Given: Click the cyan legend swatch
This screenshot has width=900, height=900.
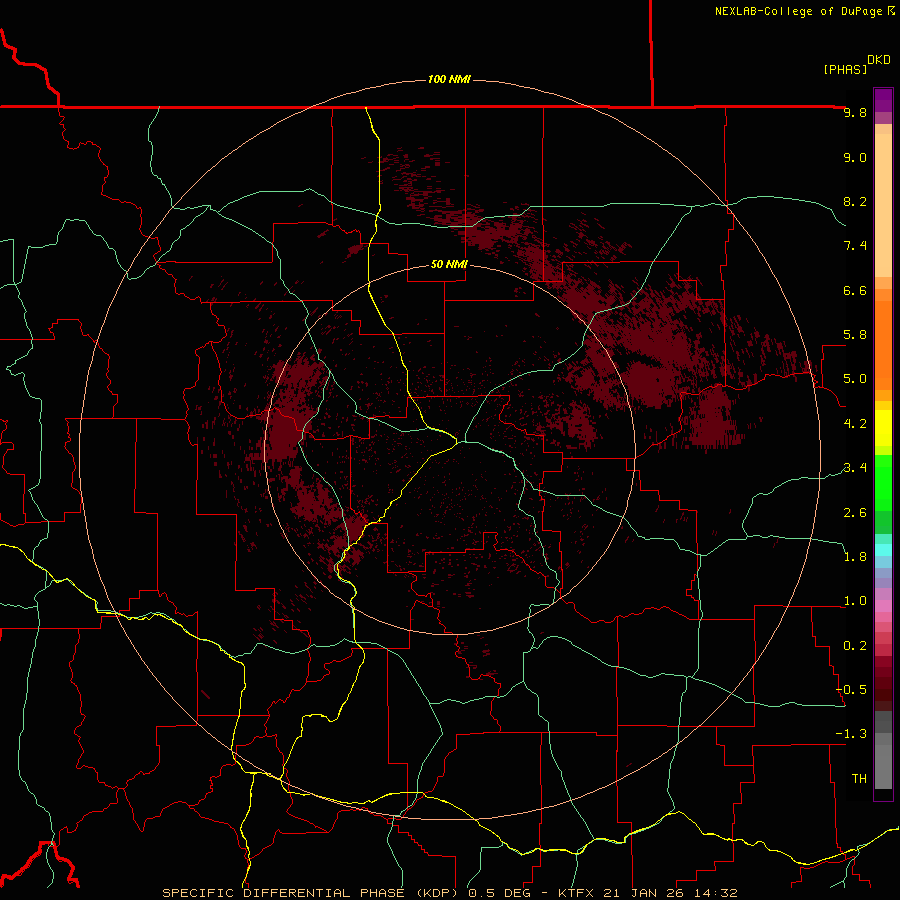Looking at the screenshot, I should pos(883,550).
